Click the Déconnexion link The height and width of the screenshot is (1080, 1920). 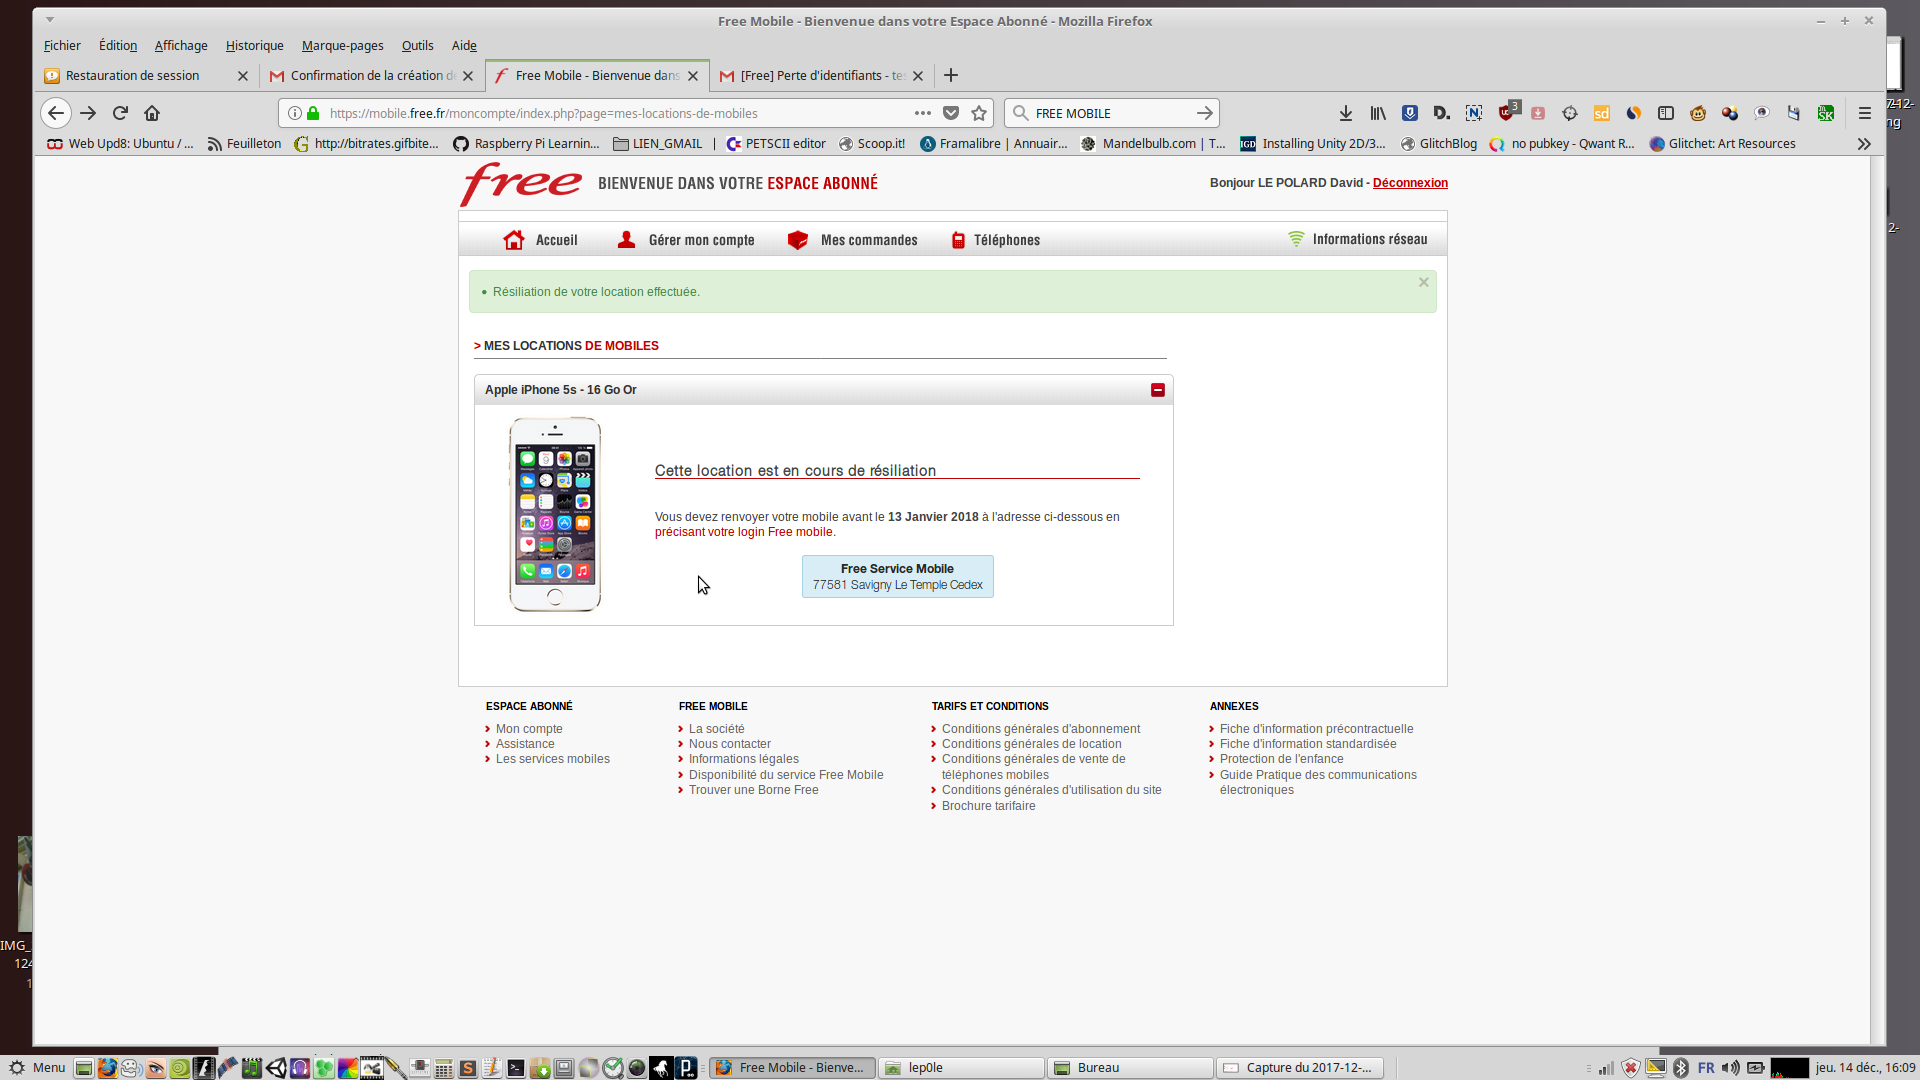[1410, 183]
